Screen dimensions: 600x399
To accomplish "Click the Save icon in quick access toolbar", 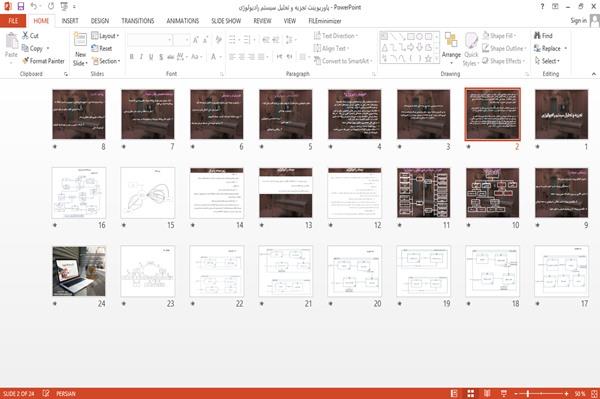I will pyautogui.click(x=21, y=7).
